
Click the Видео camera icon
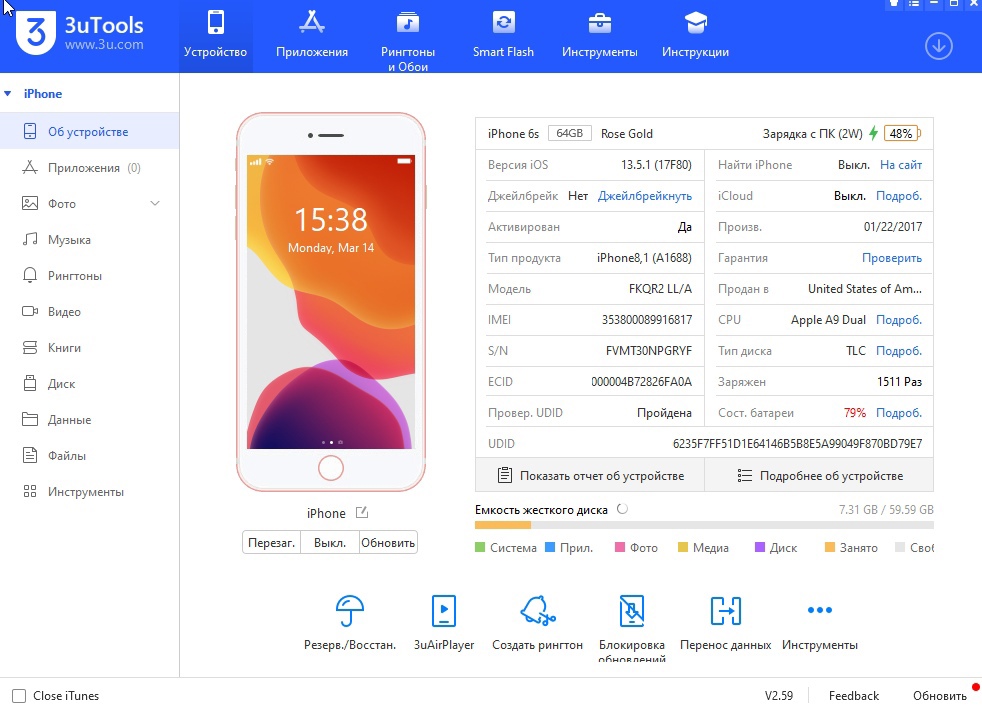[x=29, y=311]
